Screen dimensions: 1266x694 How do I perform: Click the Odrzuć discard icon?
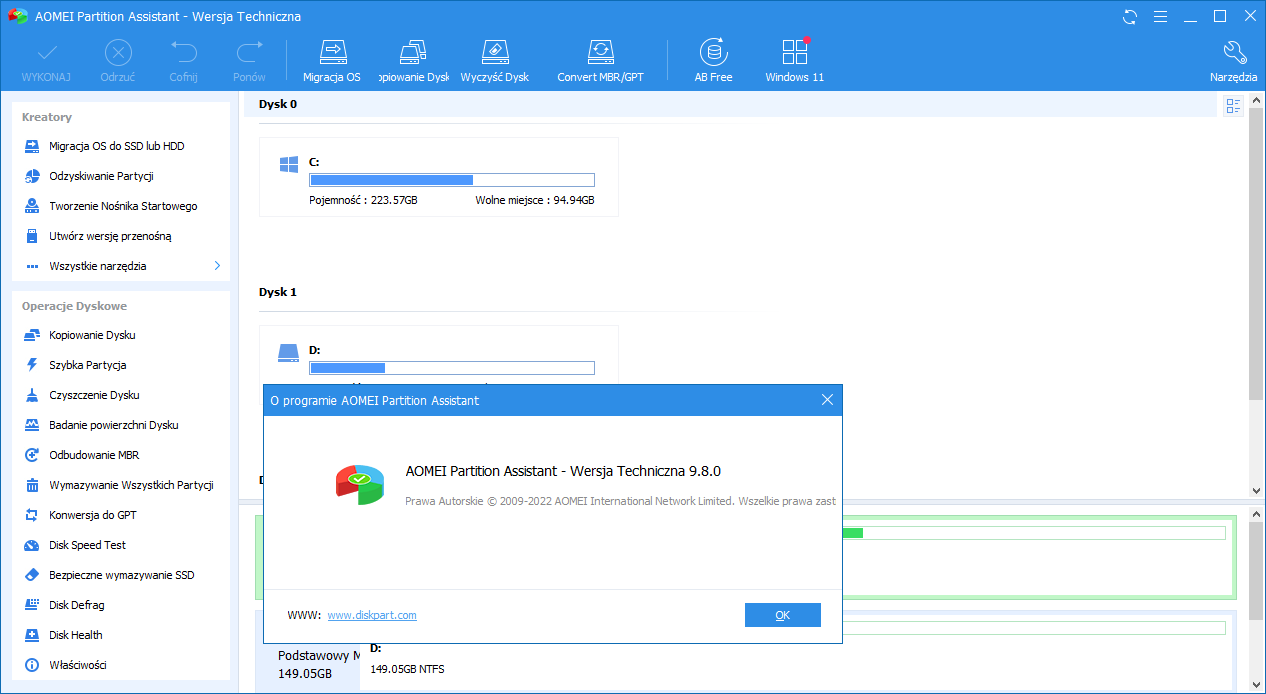[x=118, y=52]
